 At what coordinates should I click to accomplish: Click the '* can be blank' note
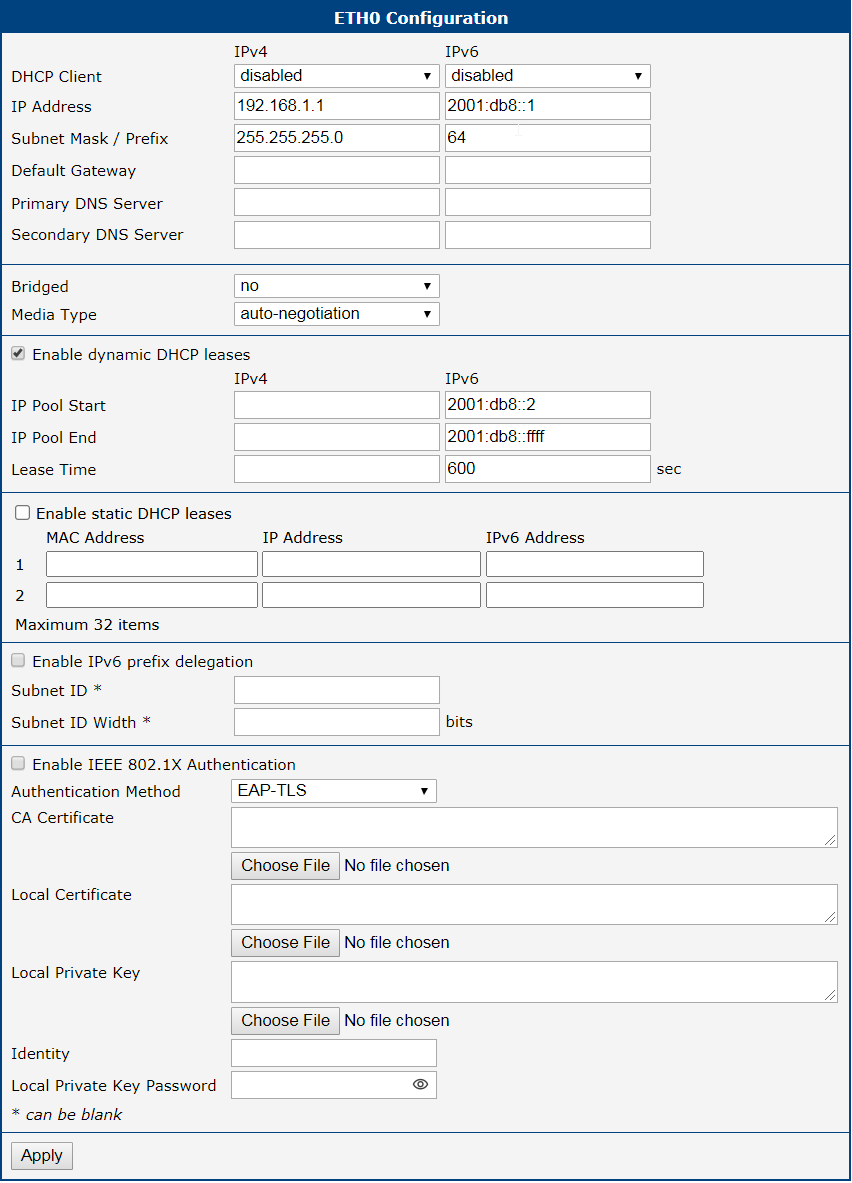point(66,1114)
